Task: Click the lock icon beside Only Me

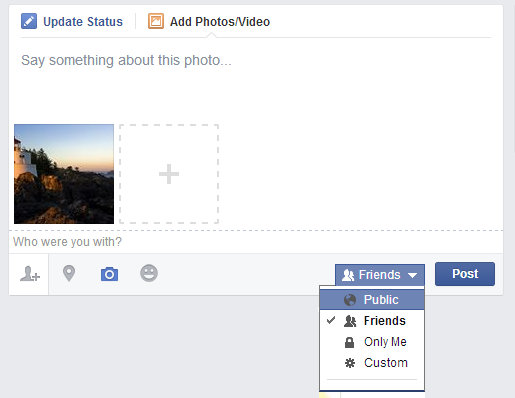Action: [x=349, y=342]
